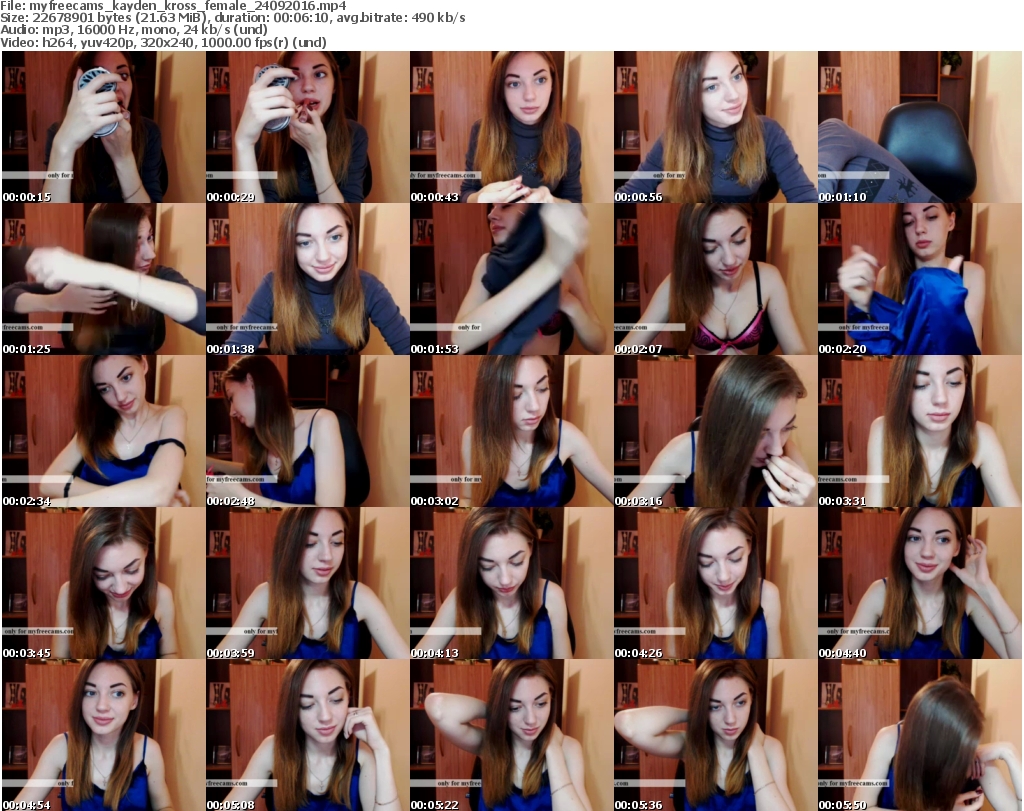This screenshot has height=811, width=1024.
Task: Pick the thumbnail at 00:00:43
Action: 511,127
